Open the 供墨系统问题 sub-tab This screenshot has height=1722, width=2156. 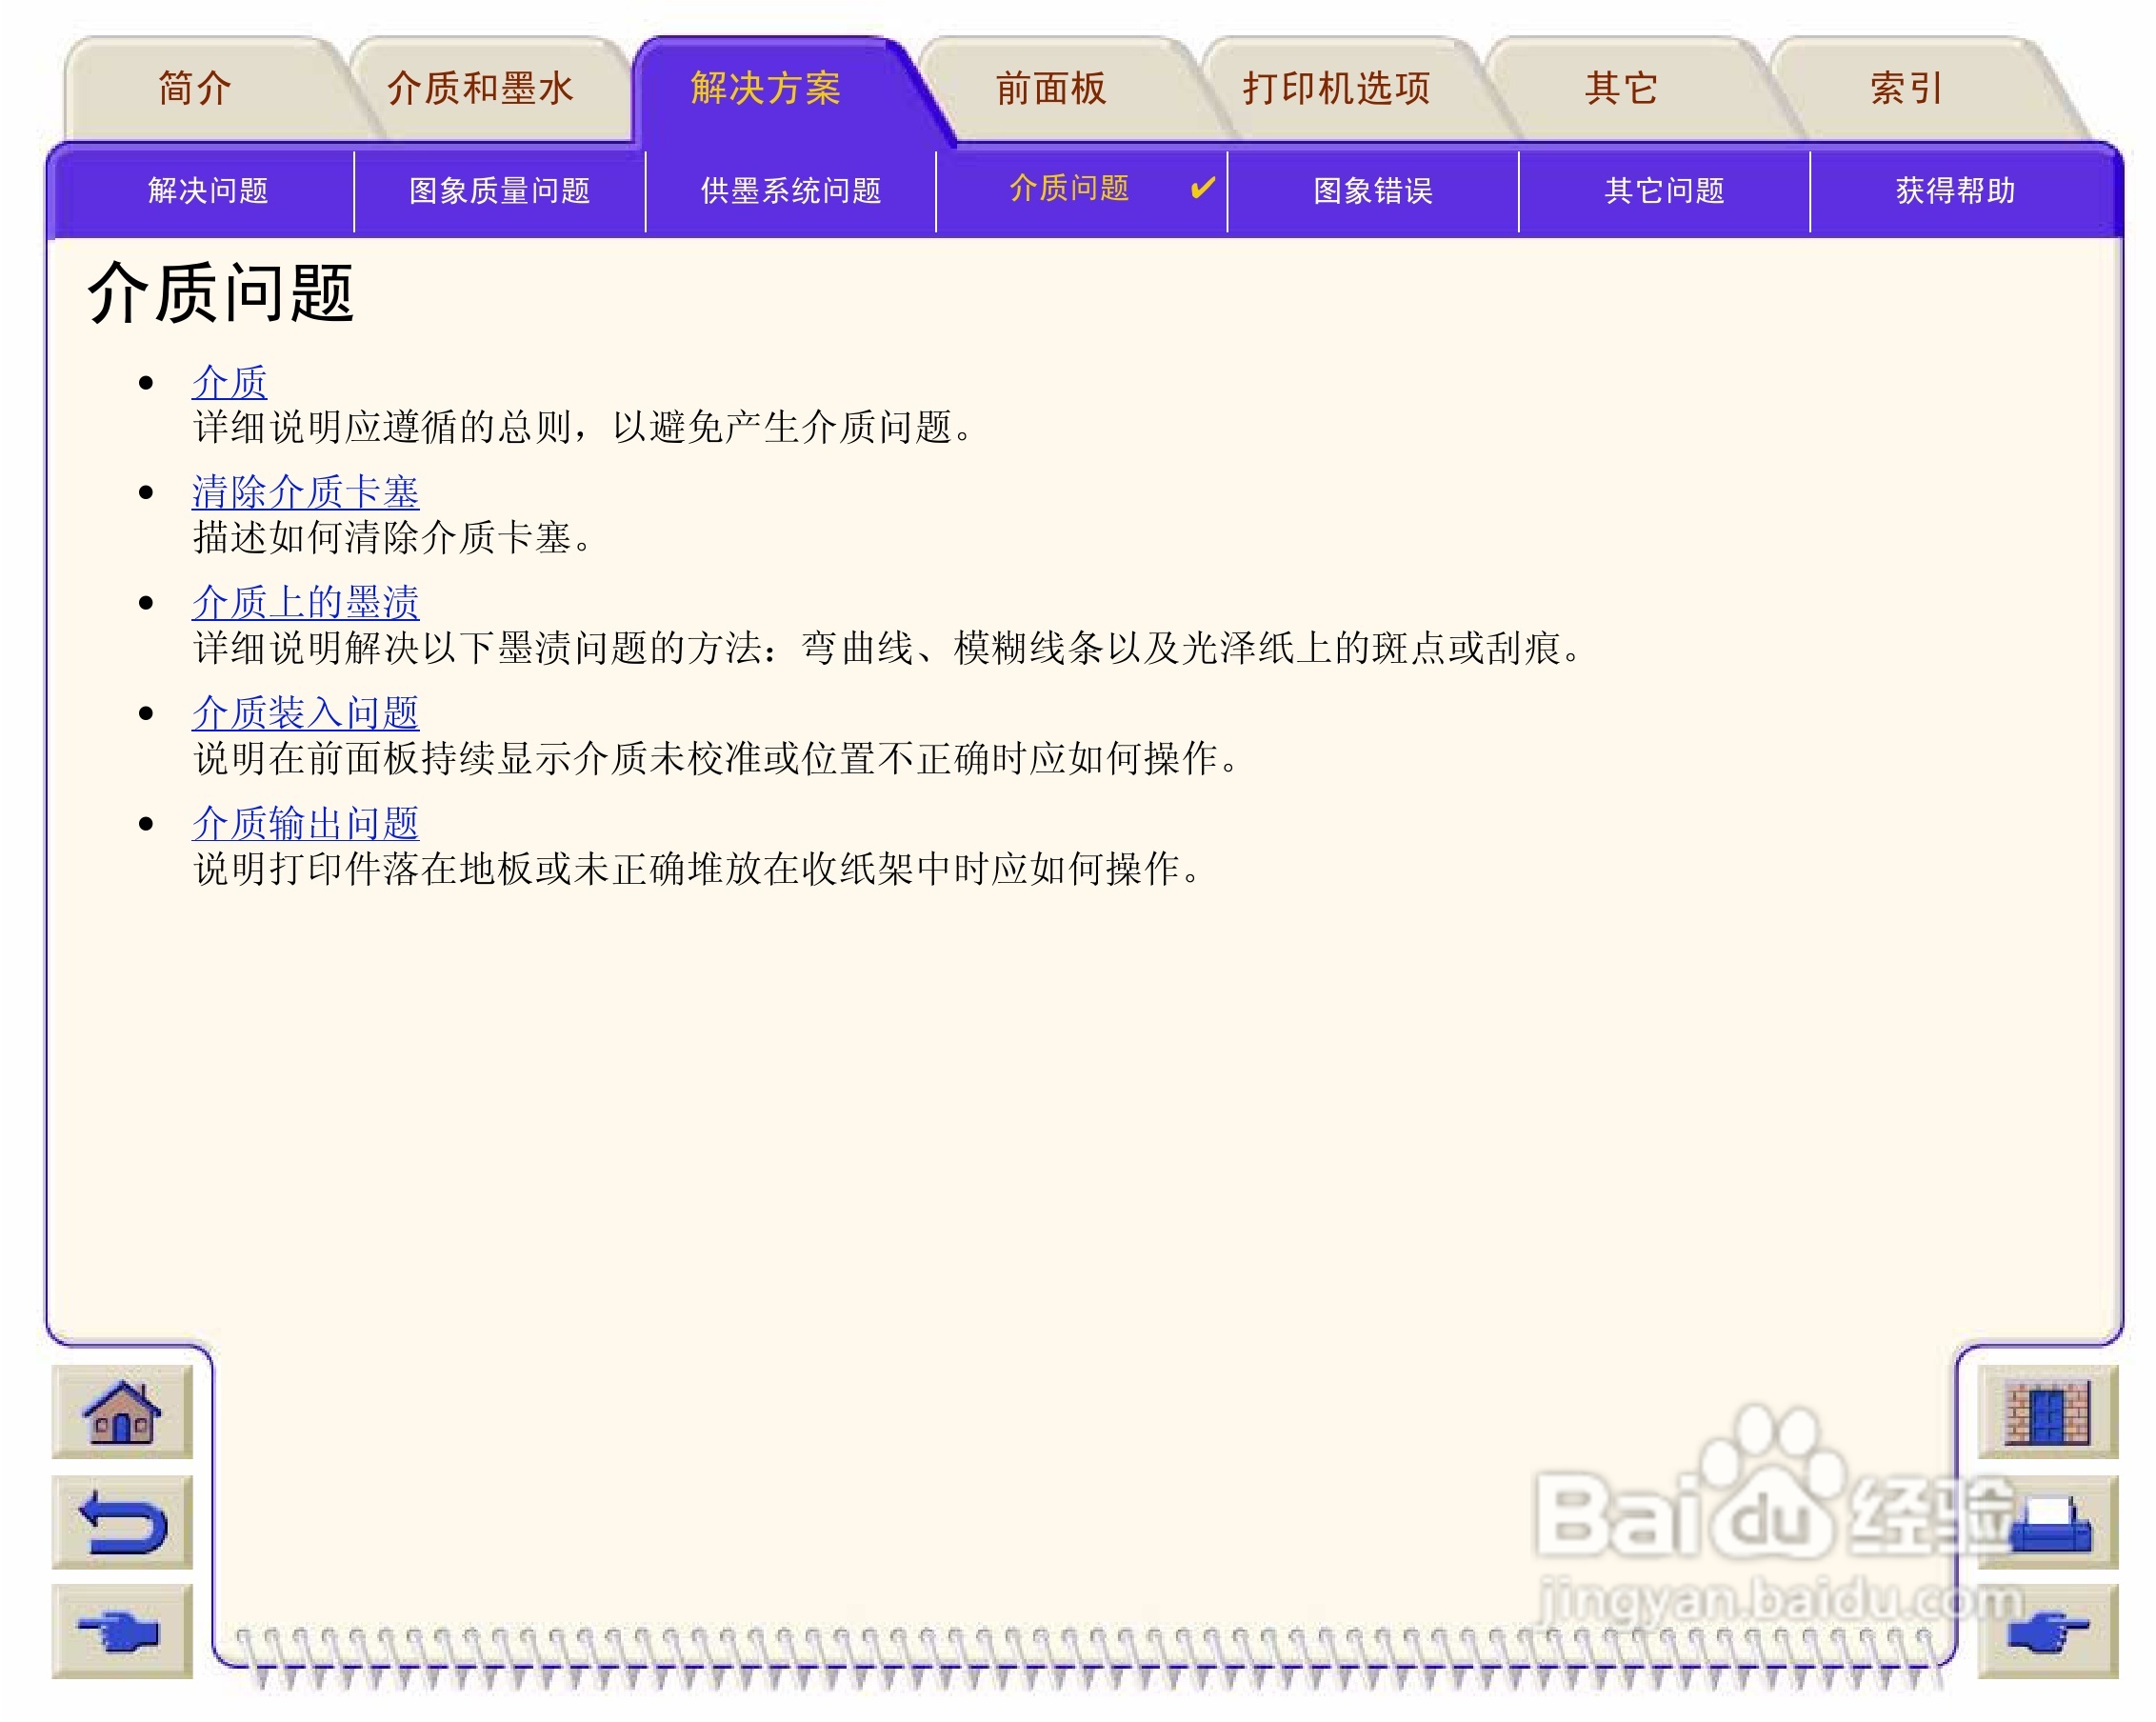790,190
